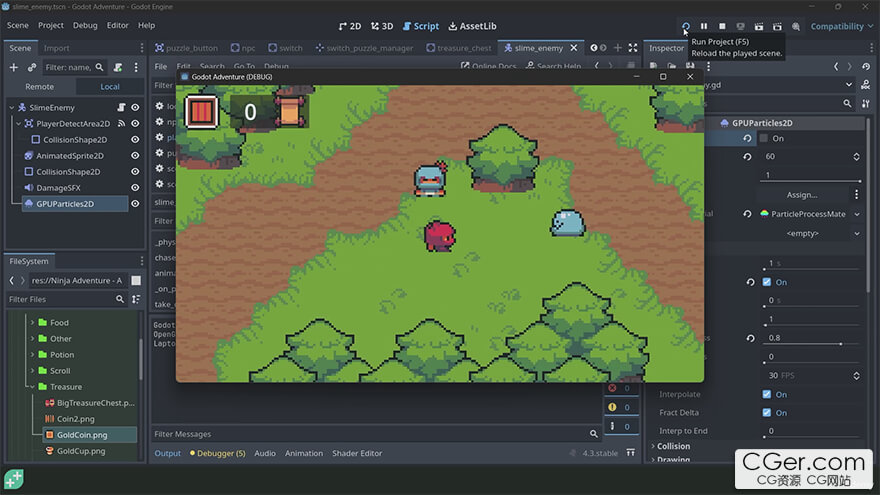Attach script icon beside scene filter

click(118, 67)
